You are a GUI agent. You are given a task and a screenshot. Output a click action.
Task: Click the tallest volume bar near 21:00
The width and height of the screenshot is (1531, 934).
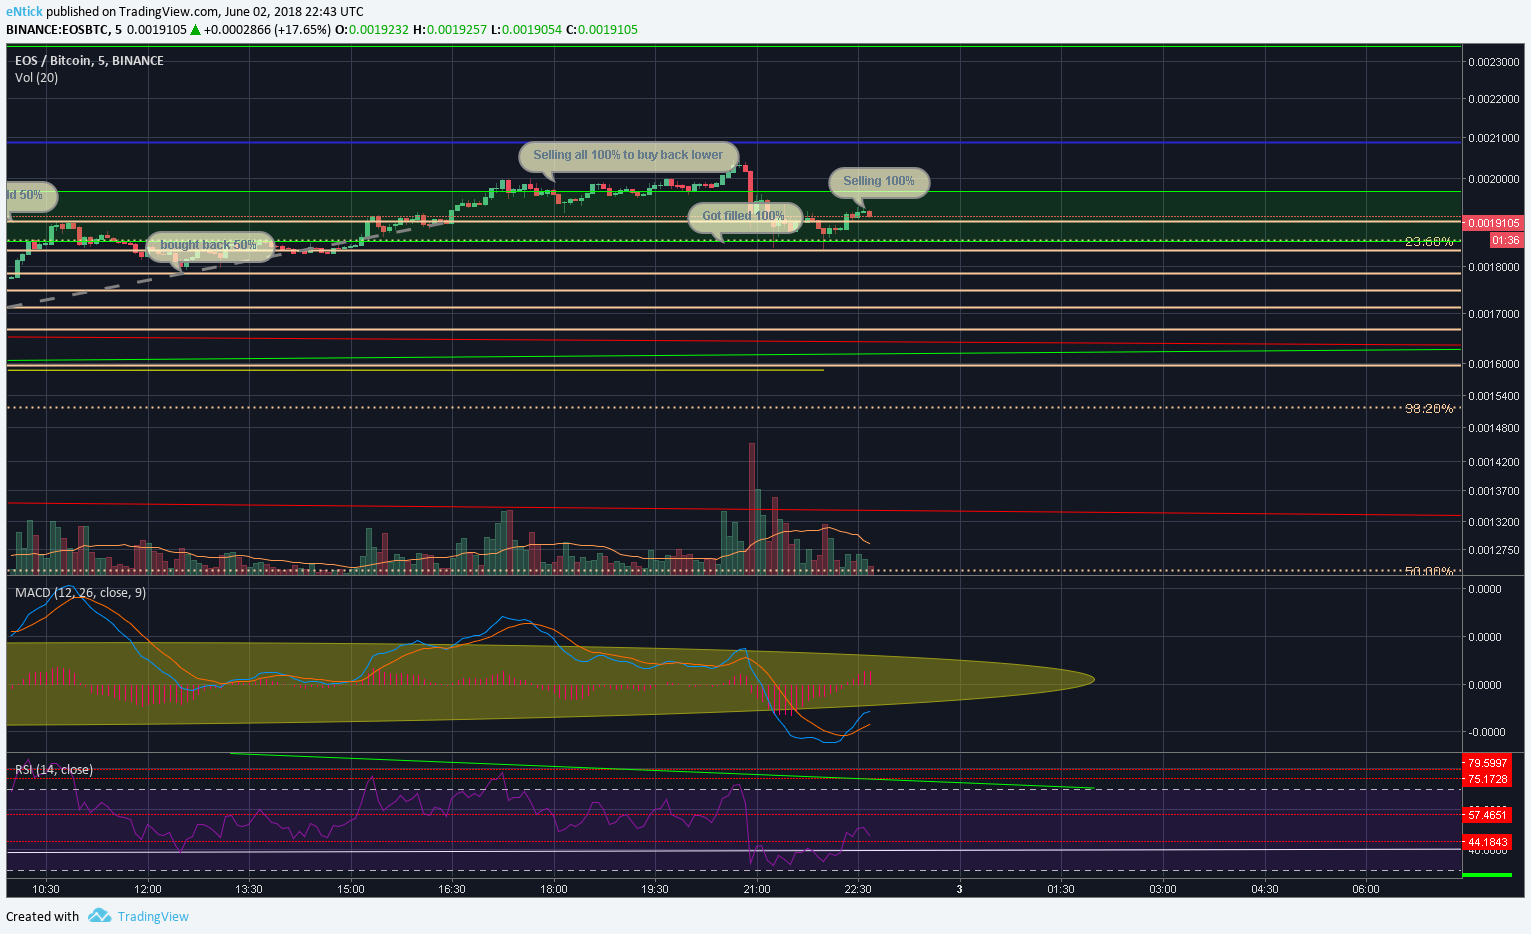[x=752, y=507]
